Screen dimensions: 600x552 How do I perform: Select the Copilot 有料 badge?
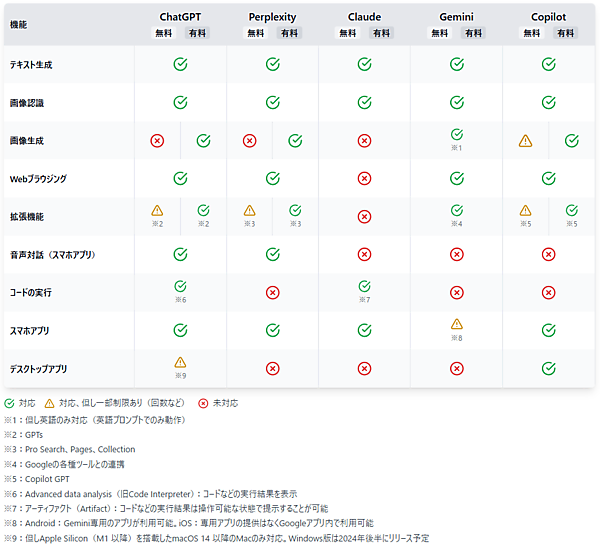click(x=565, y=33)
